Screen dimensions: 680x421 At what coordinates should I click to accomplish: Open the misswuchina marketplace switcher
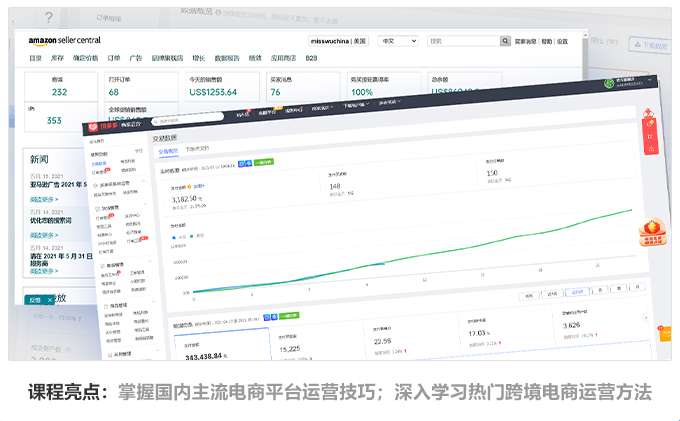(338, 41)
